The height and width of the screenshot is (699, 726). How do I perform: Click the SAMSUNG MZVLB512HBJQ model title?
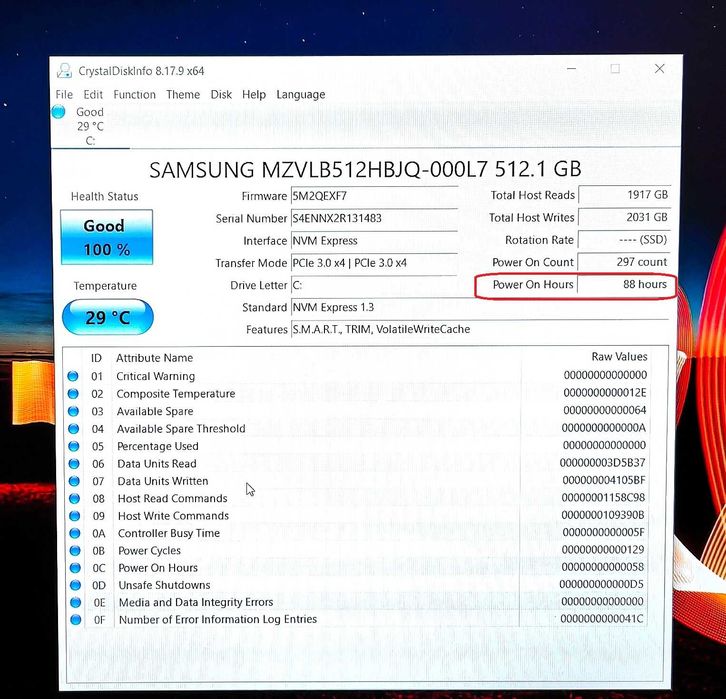pos(365,169)
